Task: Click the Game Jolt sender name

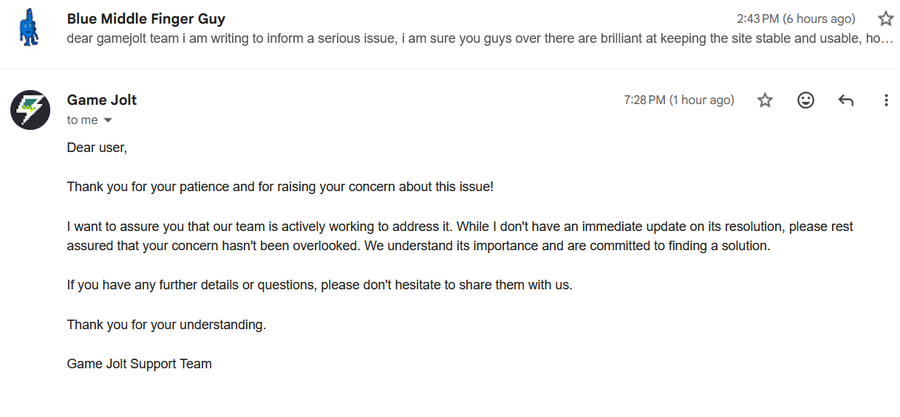Action: click(102, 100)
